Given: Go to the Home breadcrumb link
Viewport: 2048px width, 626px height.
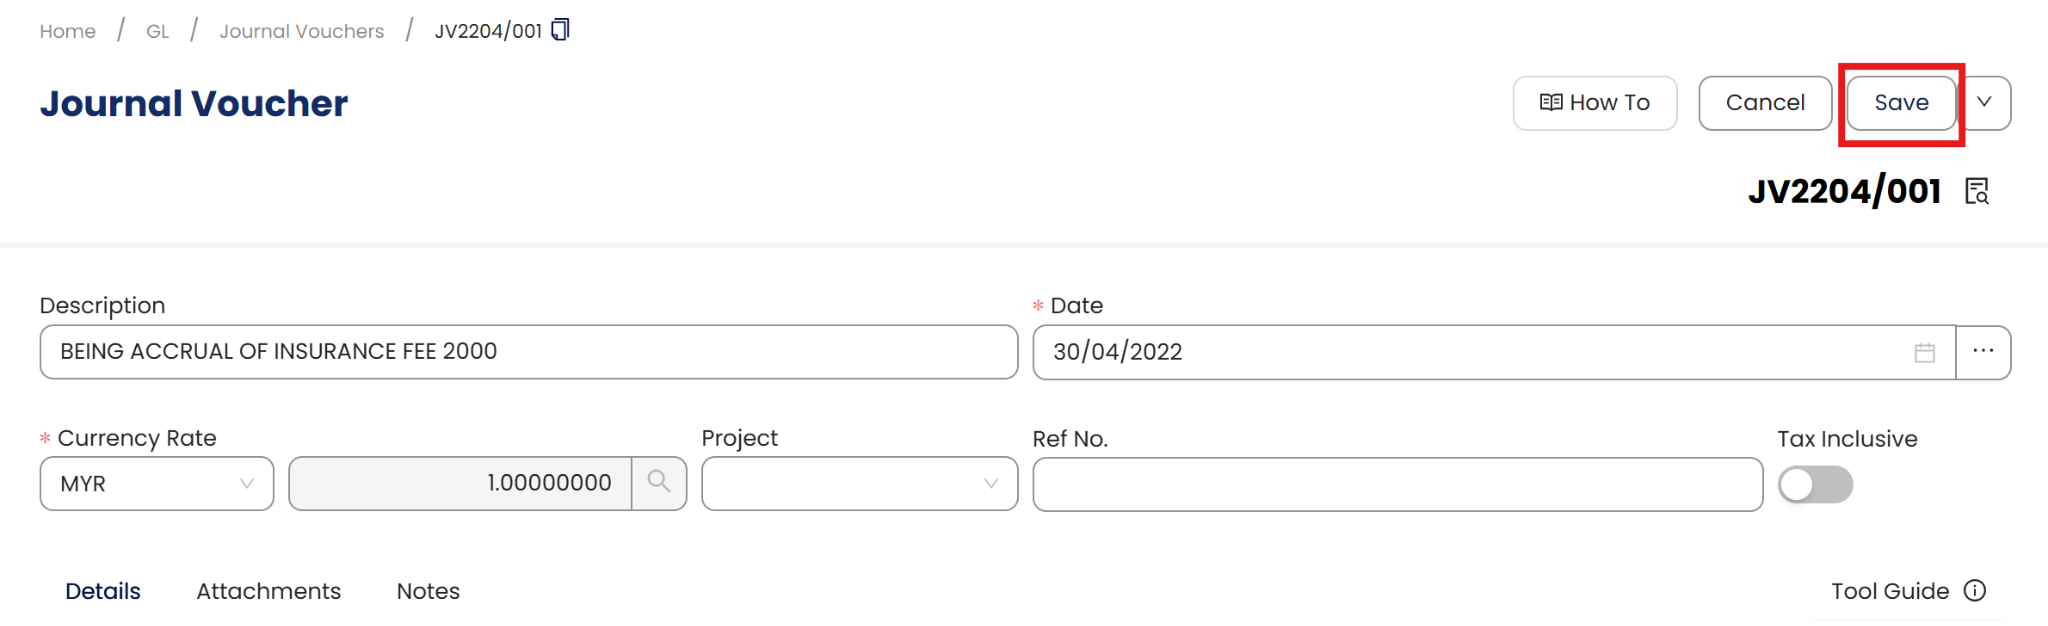Looking at the screenshot, I should [x=68, y=31].
